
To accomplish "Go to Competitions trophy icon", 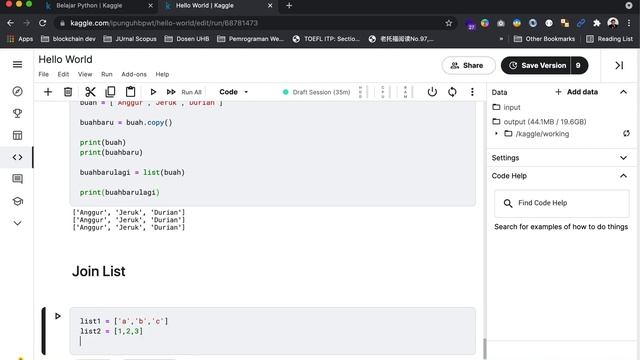I will coord(17,113).
